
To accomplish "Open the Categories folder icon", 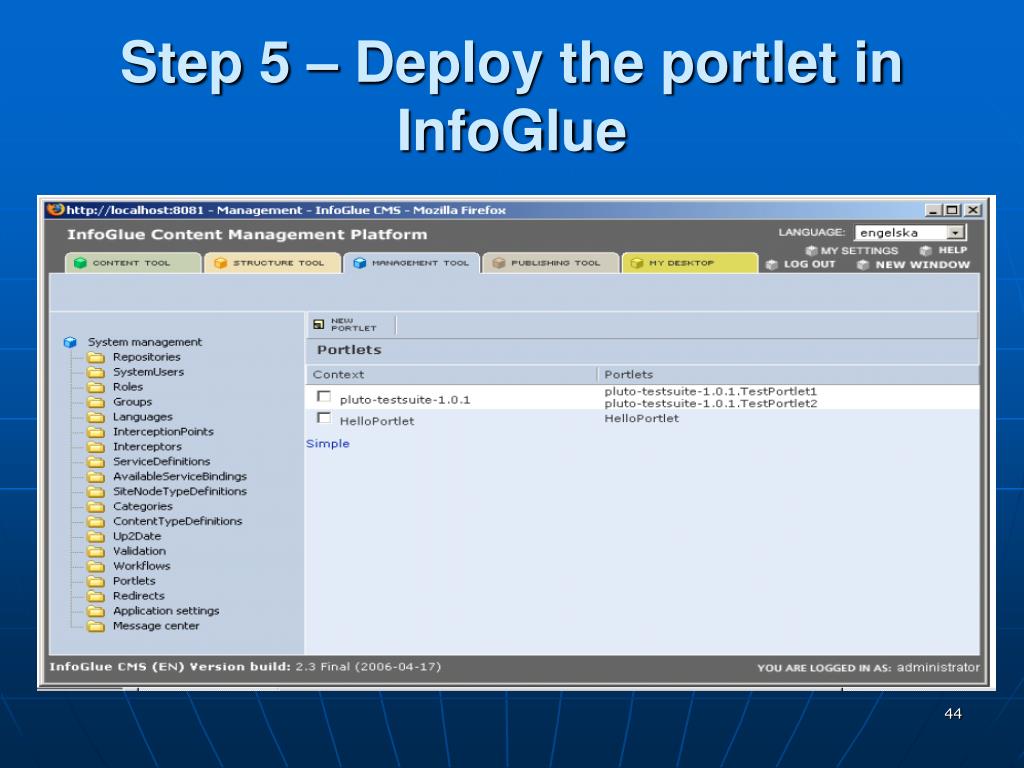I will point(96,507).
